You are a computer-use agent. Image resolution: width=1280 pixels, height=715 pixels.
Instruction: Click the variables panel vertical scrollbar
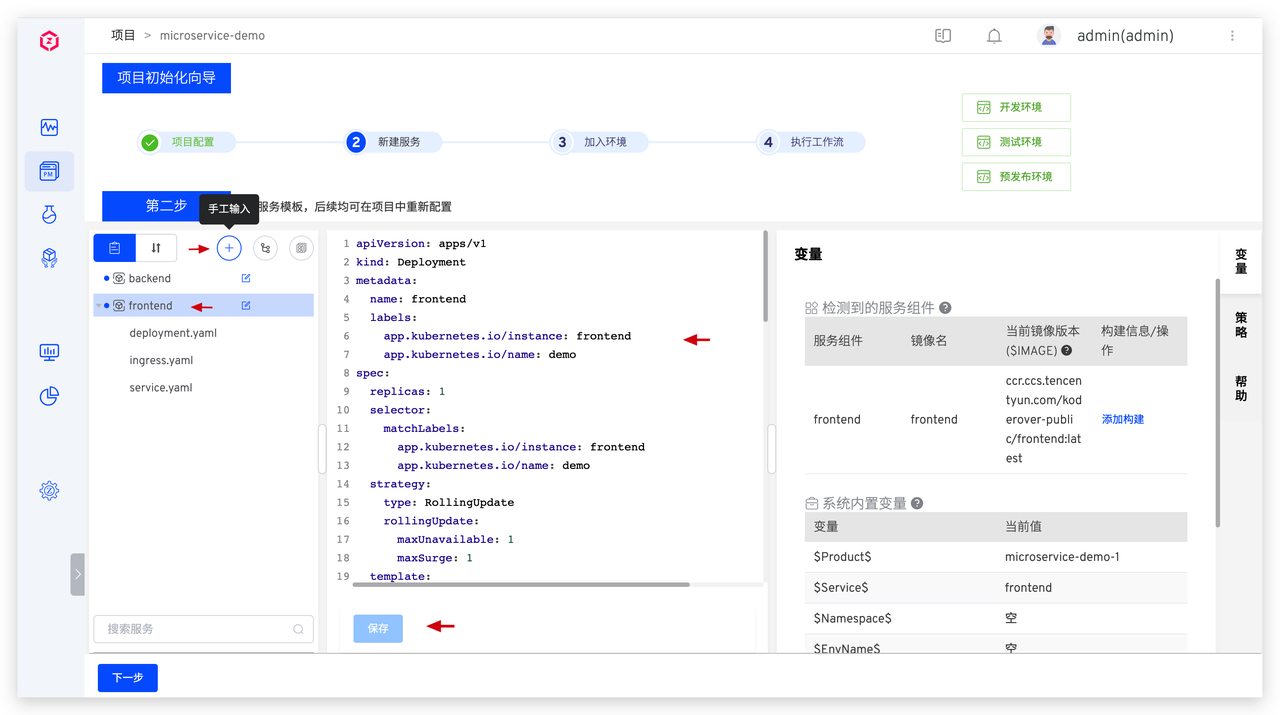click(1217, 402)
